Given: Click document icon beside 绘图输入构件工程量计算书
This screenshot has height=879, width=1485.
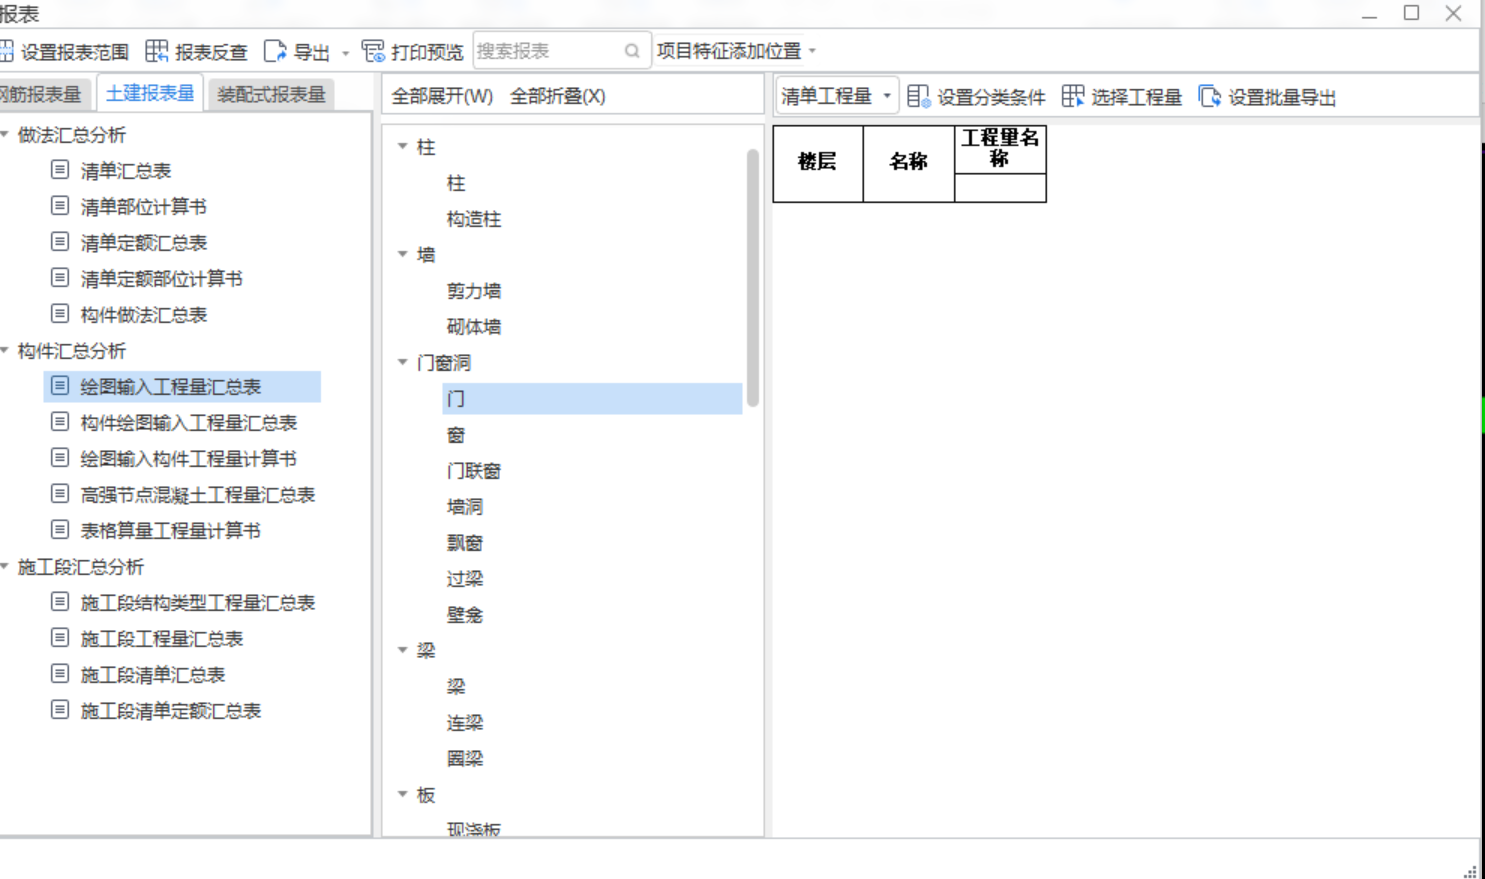Looking at the screenshot, I should click(x=60, y=458).
